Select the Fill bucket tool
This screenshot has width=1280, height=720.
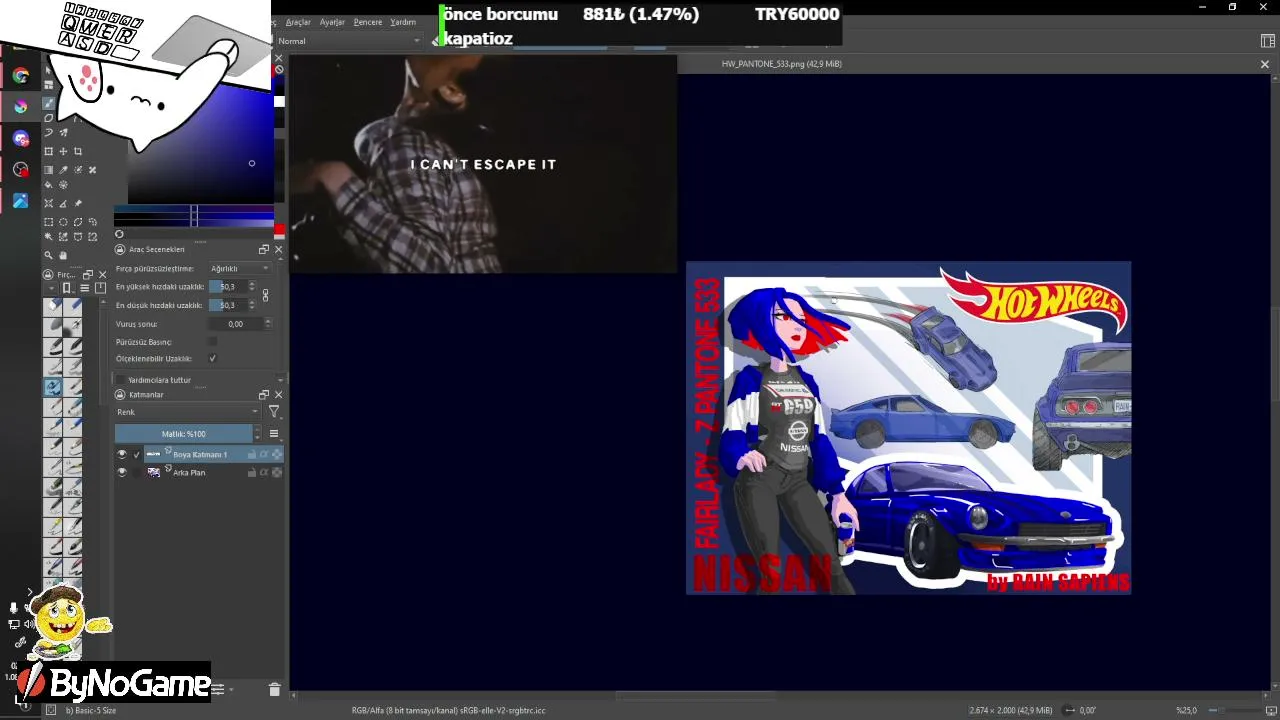[48, 185]
